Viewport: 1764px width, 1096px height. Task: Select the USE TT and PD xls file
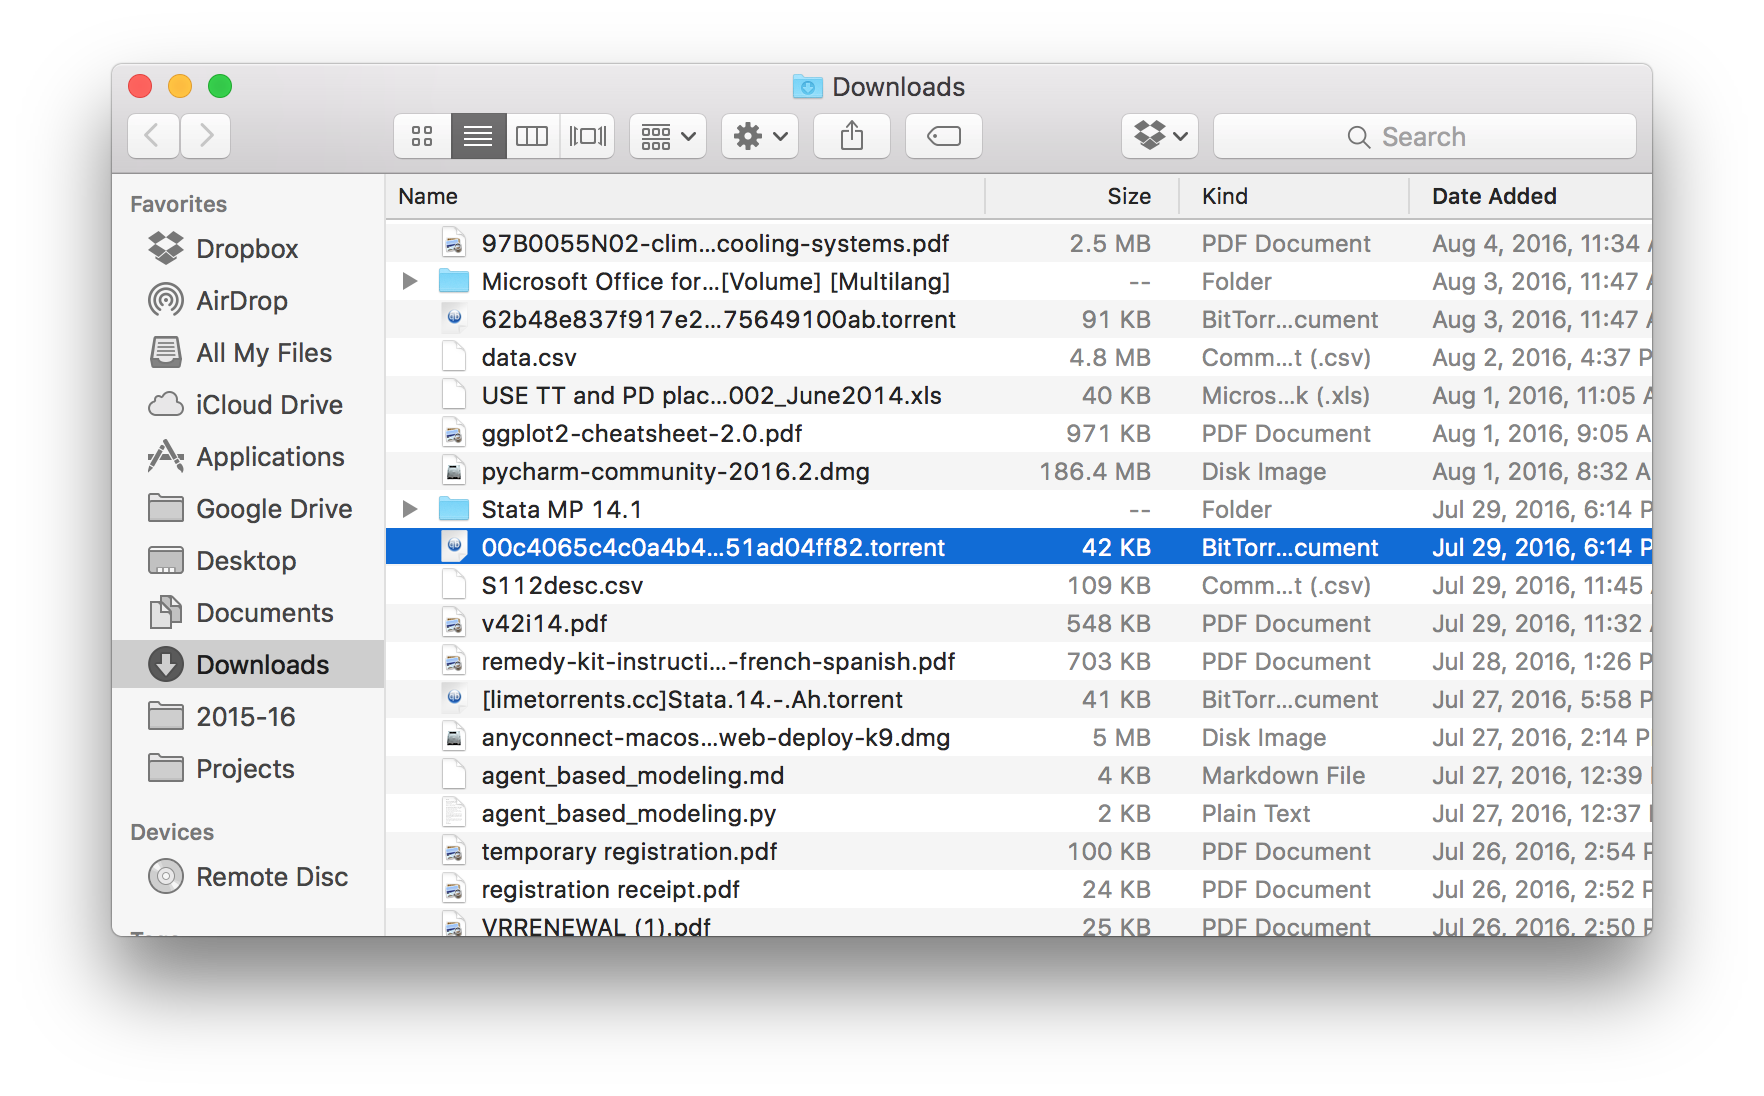(x=1019, y=396)
